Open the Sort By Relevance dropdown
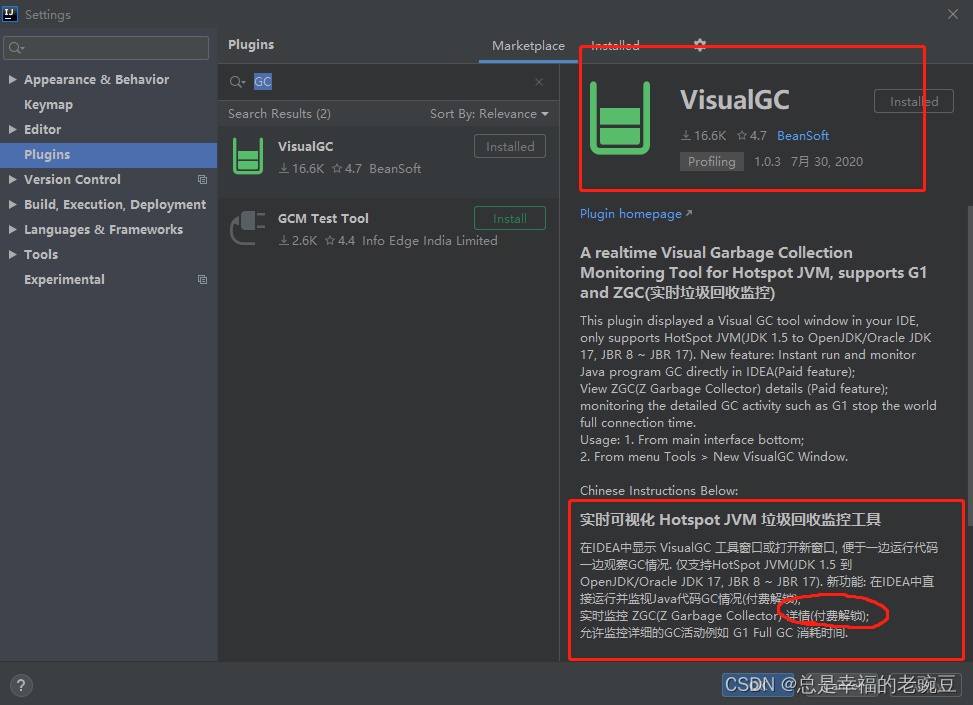Image resolution: width=973 pixels, height=705 pixels. (489, 114)
